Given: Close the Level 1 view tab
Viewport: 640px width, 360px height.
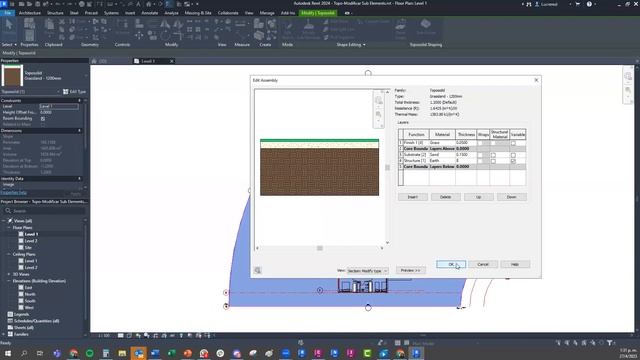Looking at the screenshot, I should [x=171, y=61].
